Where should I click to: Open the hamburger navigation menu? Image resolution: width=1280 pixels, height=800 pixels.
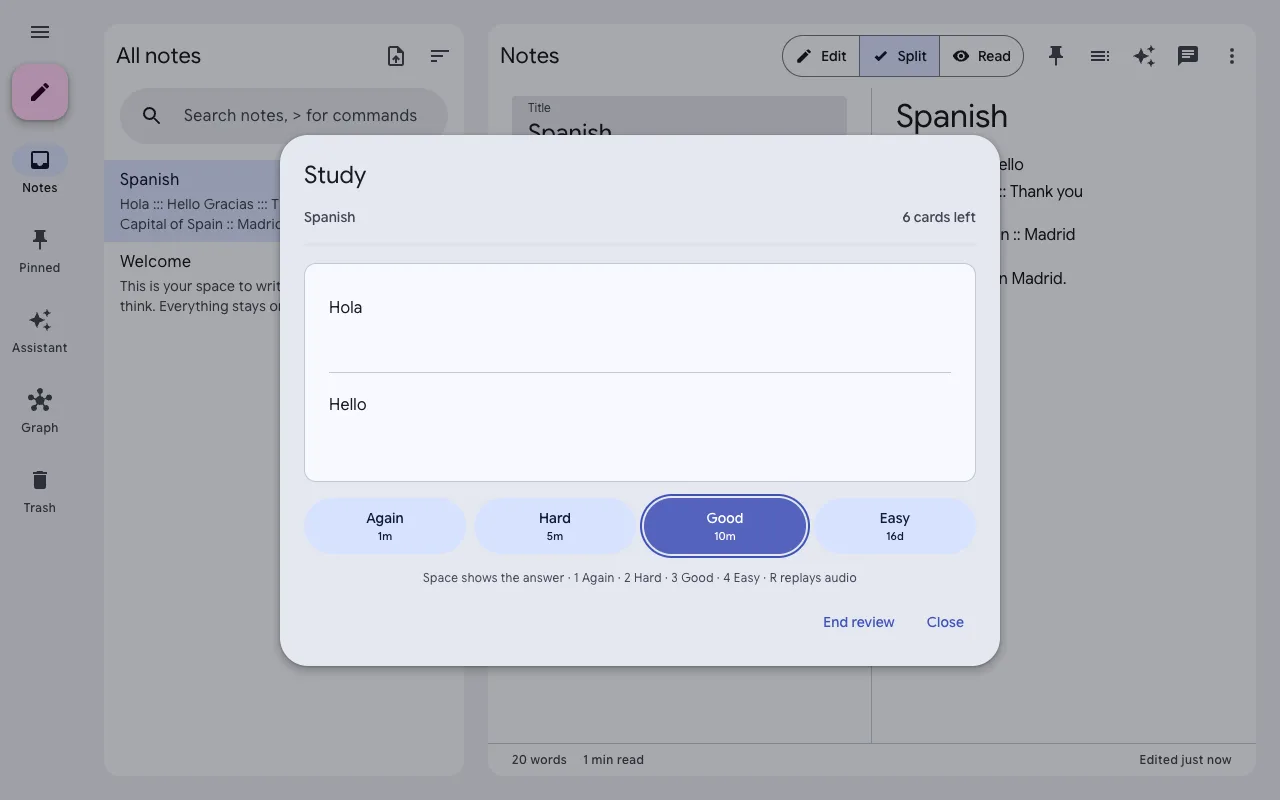[40, 32]
